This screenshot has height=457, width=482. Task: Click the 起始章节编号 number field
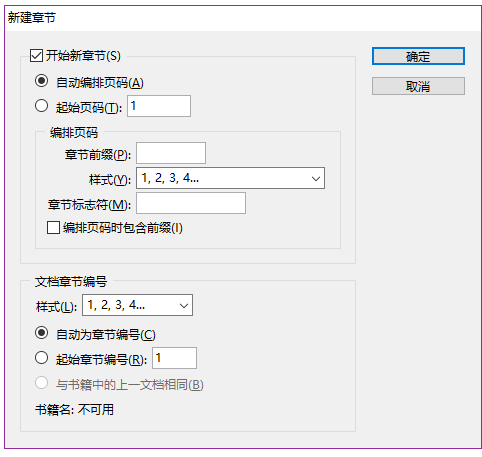(174, 358)
